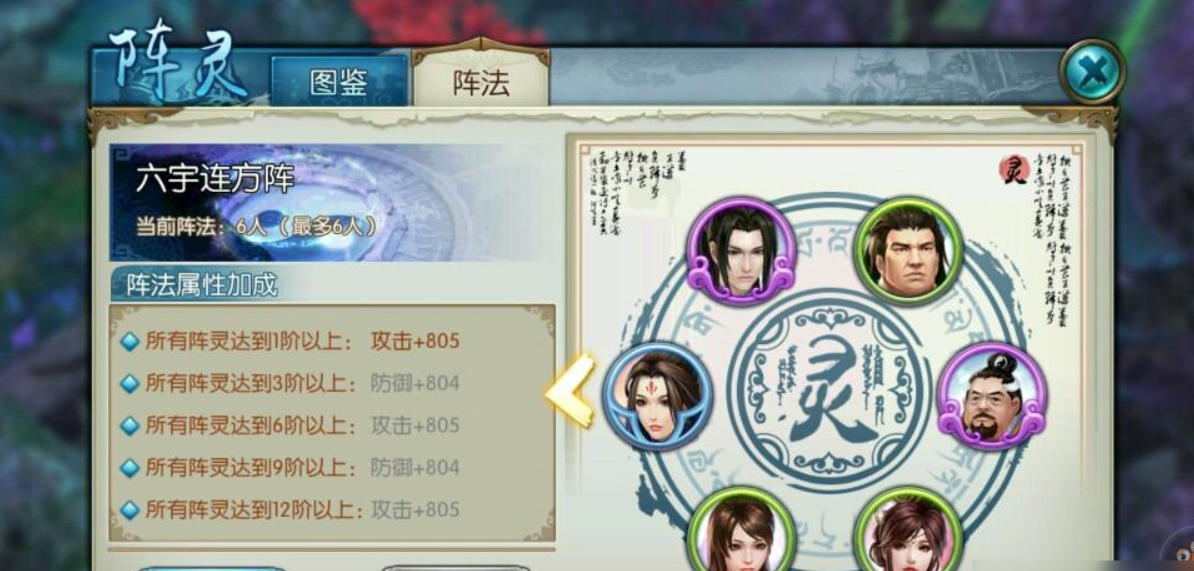
Task: Click the 阵法属性加成 section header
Action: [x=202, y=285]
